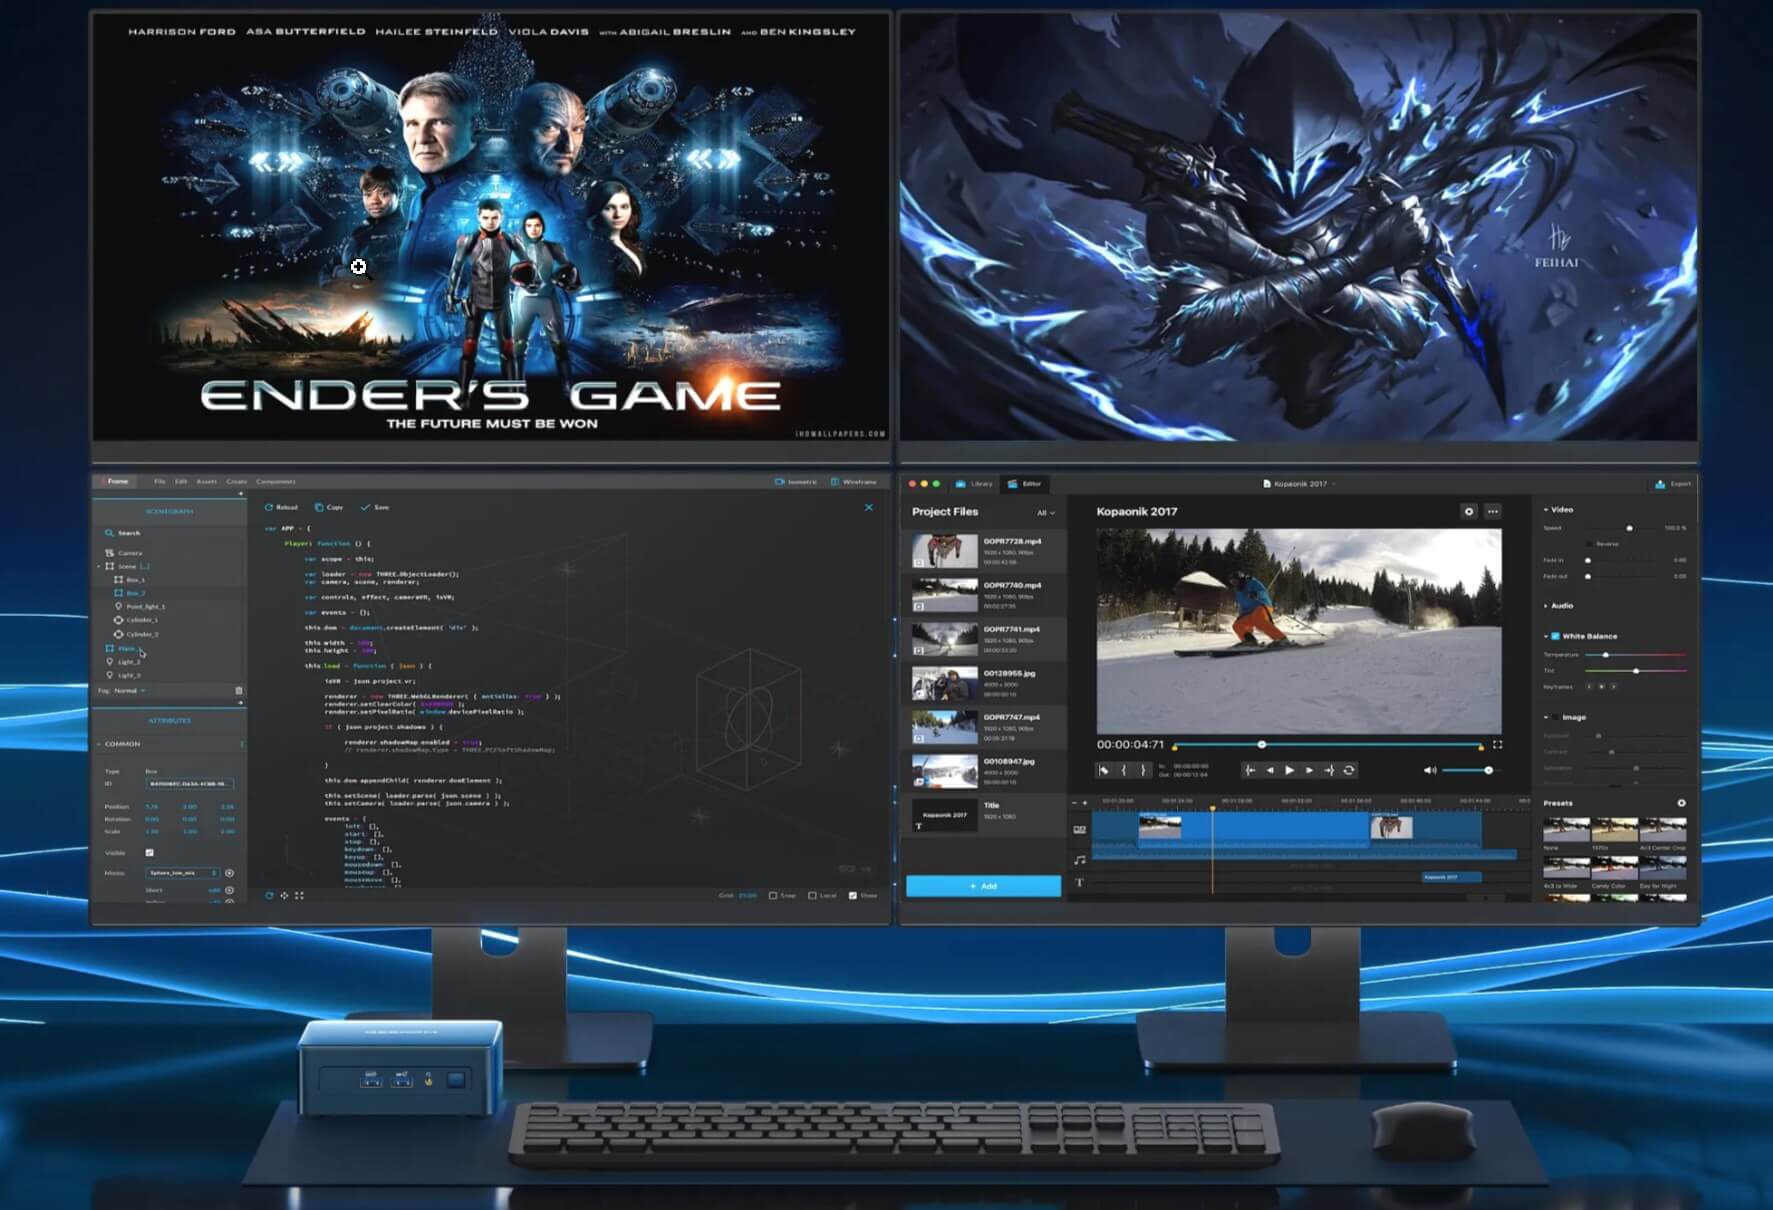Open the Edit menu in Frame
The width and height of the screenshot is (1773, 1210).
pyautogui.click(x=181, y=482)
